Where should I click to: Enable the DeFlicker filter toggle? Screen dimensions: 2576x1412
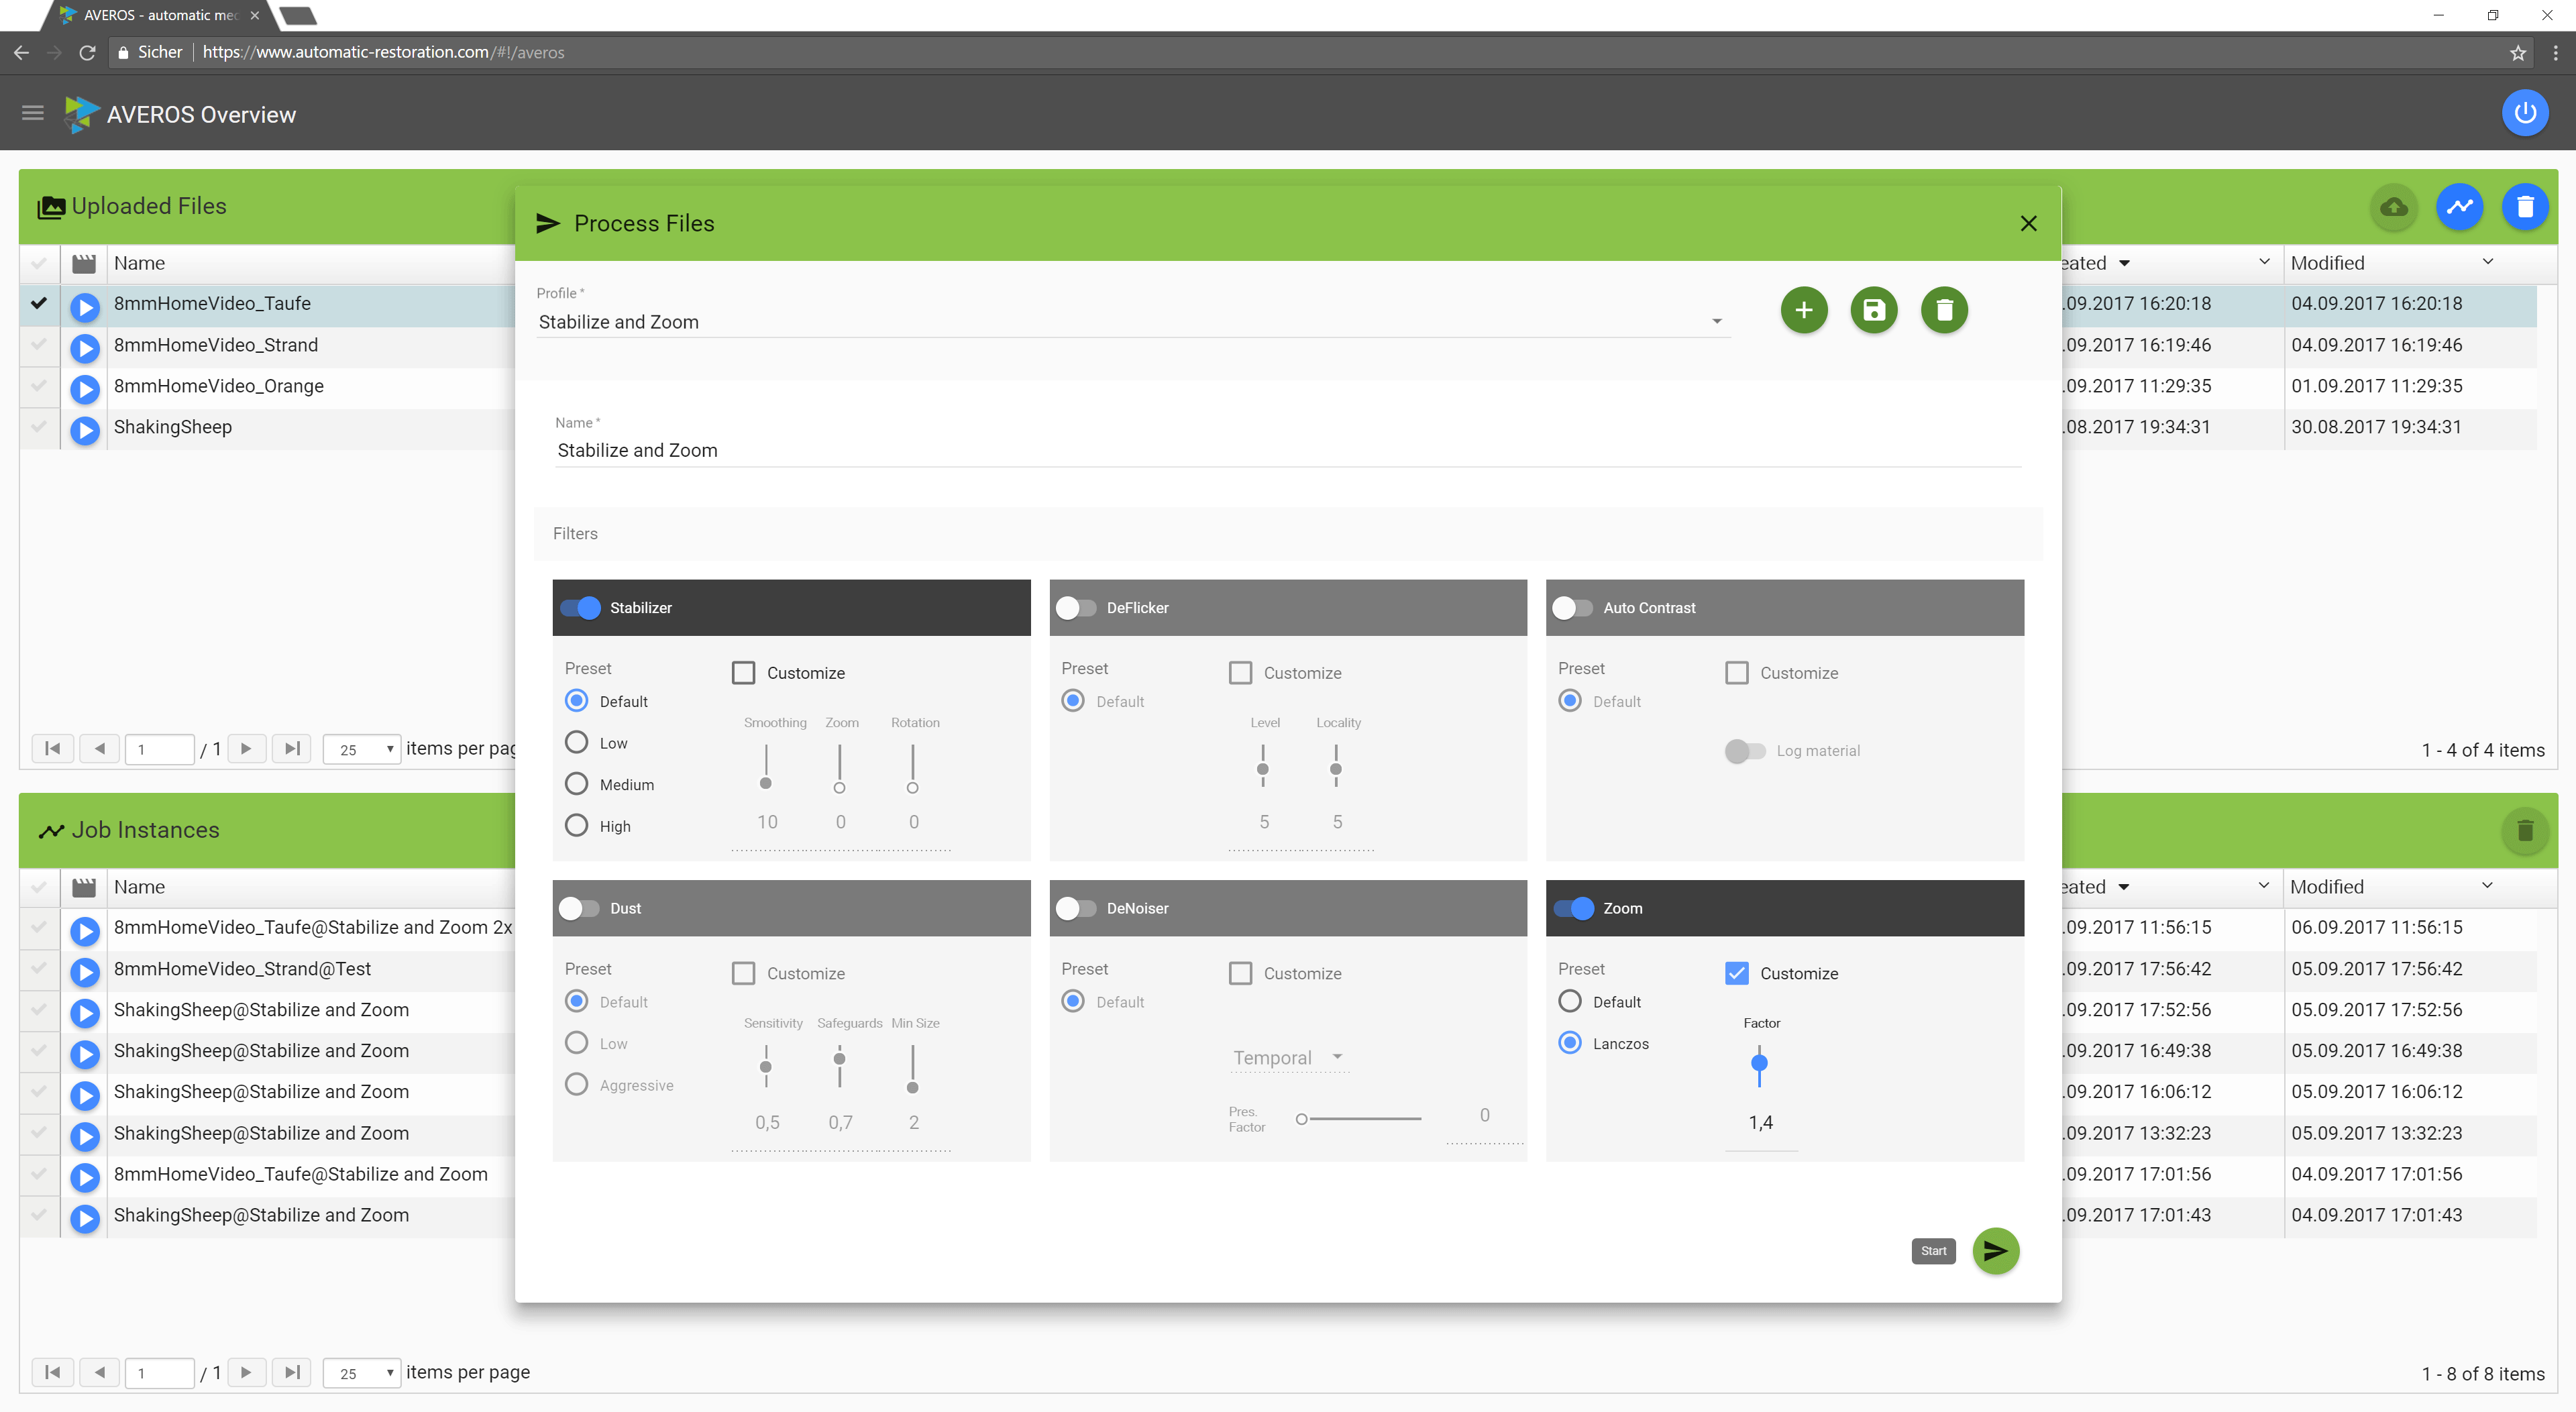1076,608
